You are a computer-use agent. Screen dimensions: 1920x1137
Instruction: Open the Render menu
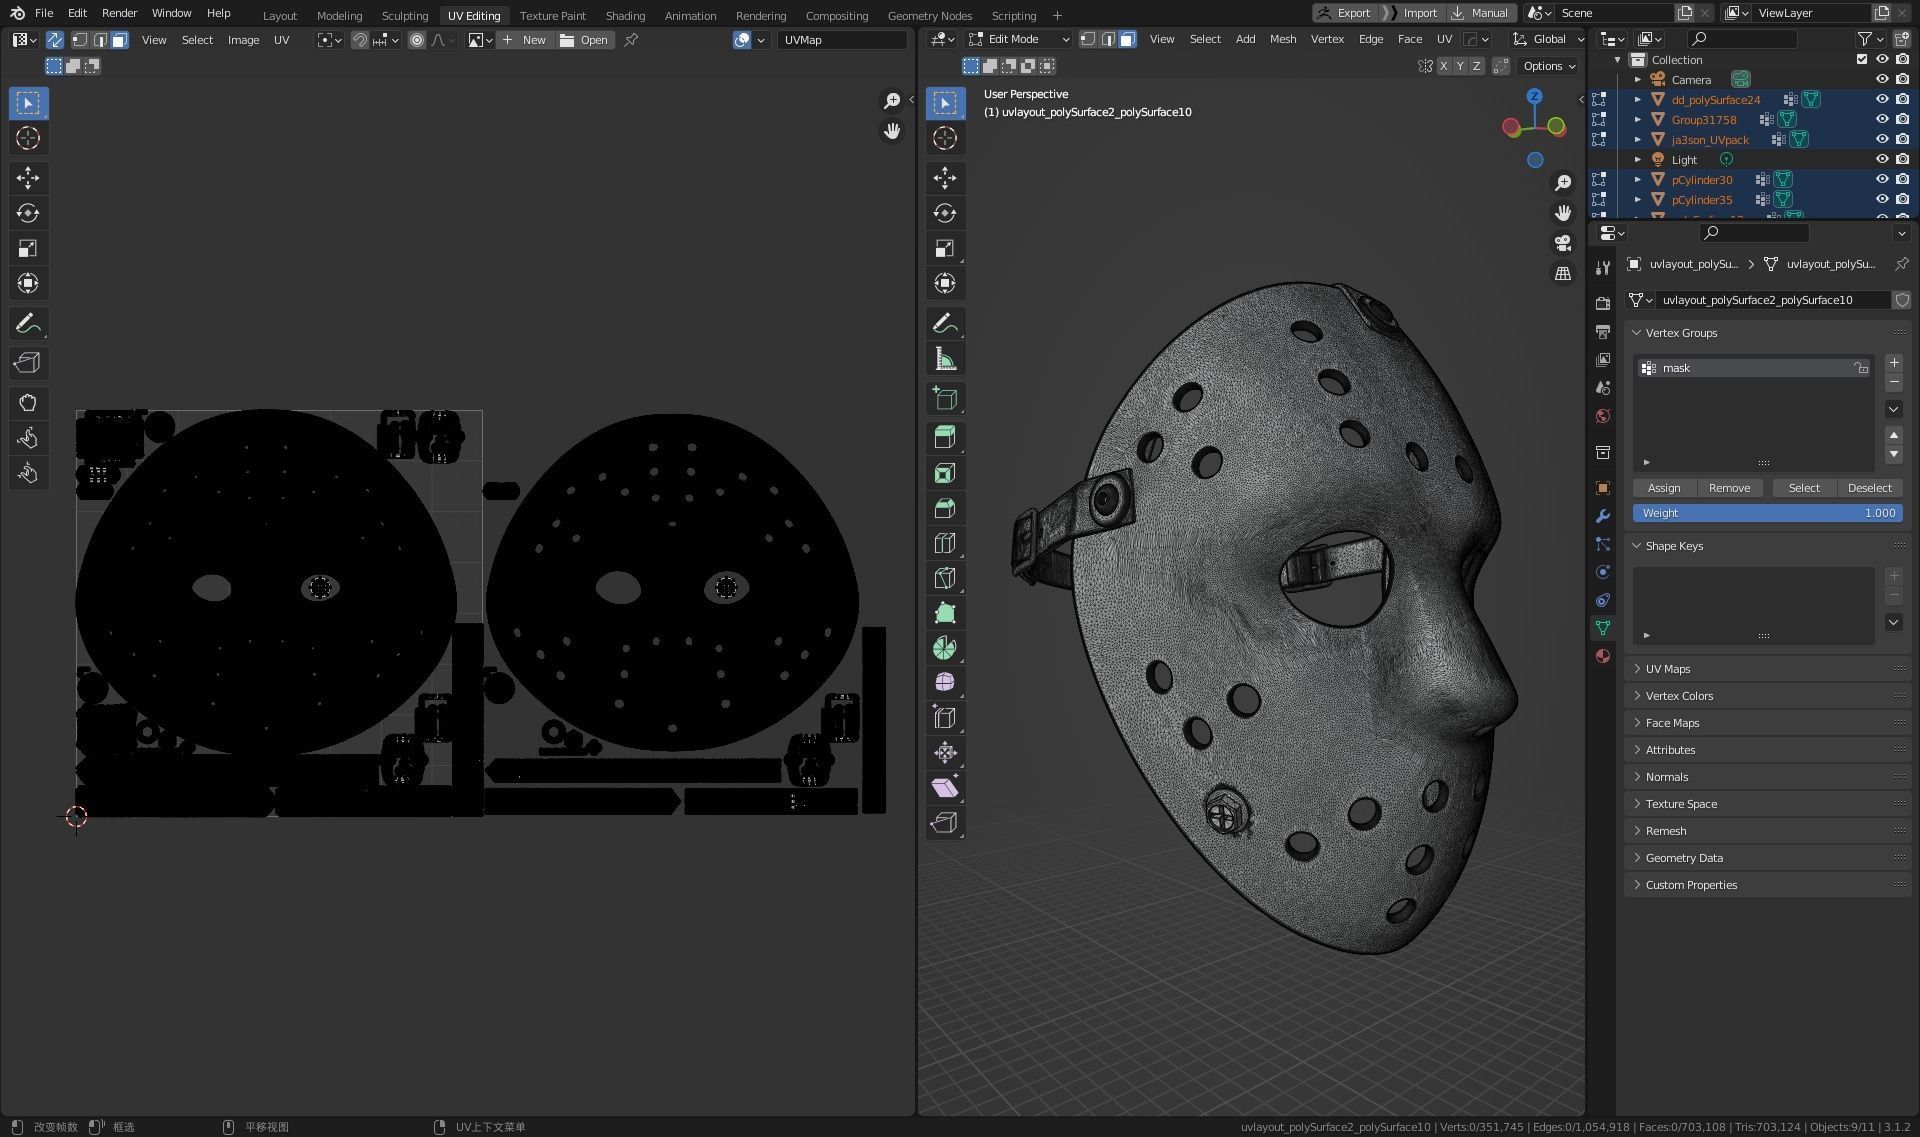[x=119, y=13]
